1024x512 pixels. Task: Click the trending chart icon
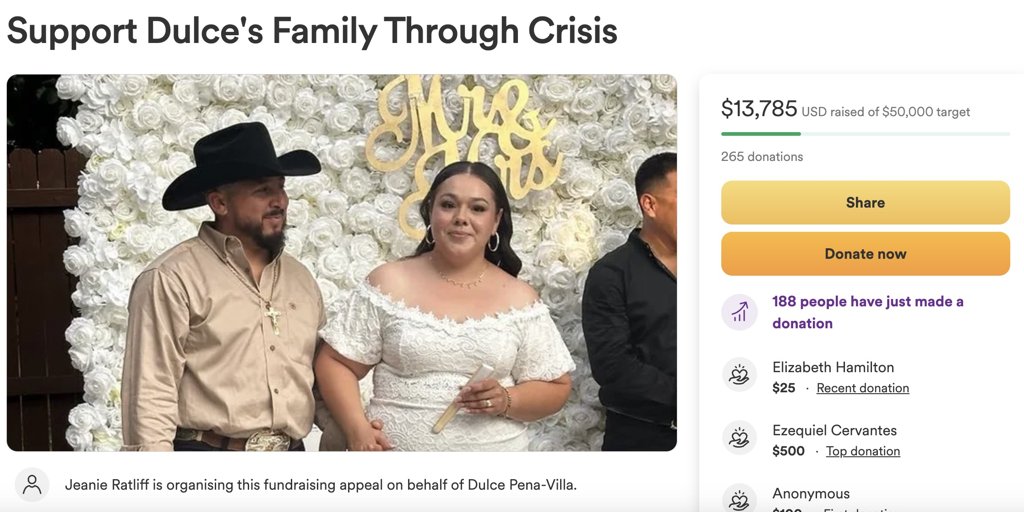[x=739, y=312]
